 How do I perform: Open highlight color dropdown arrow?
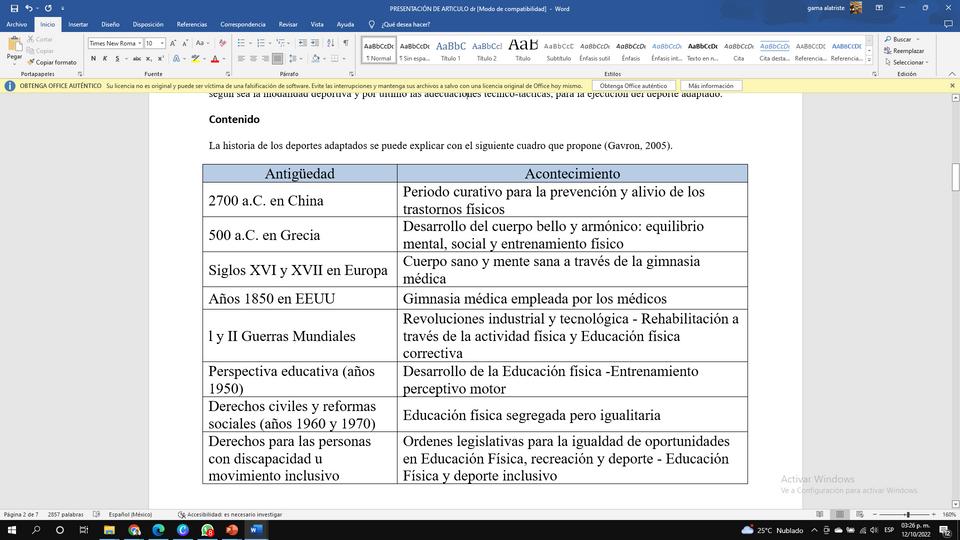203,59
